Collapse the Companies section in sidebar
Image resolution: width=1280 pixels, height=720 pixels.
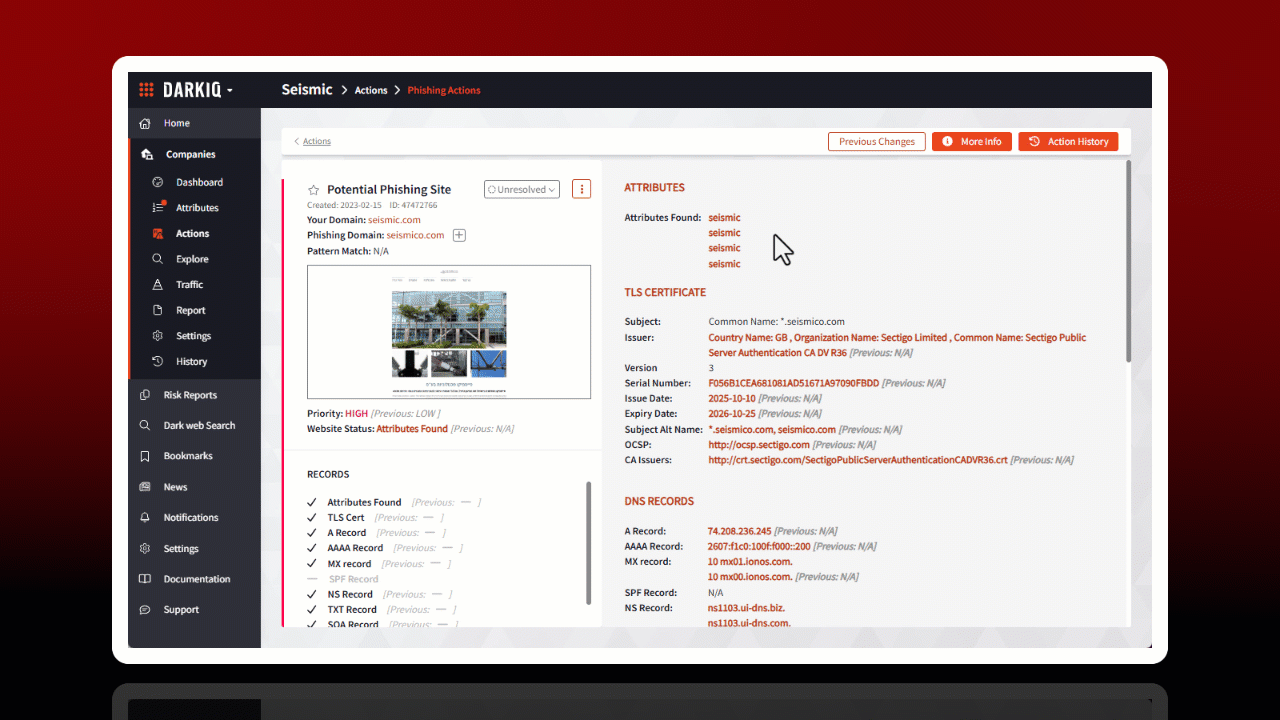(190, 154)
